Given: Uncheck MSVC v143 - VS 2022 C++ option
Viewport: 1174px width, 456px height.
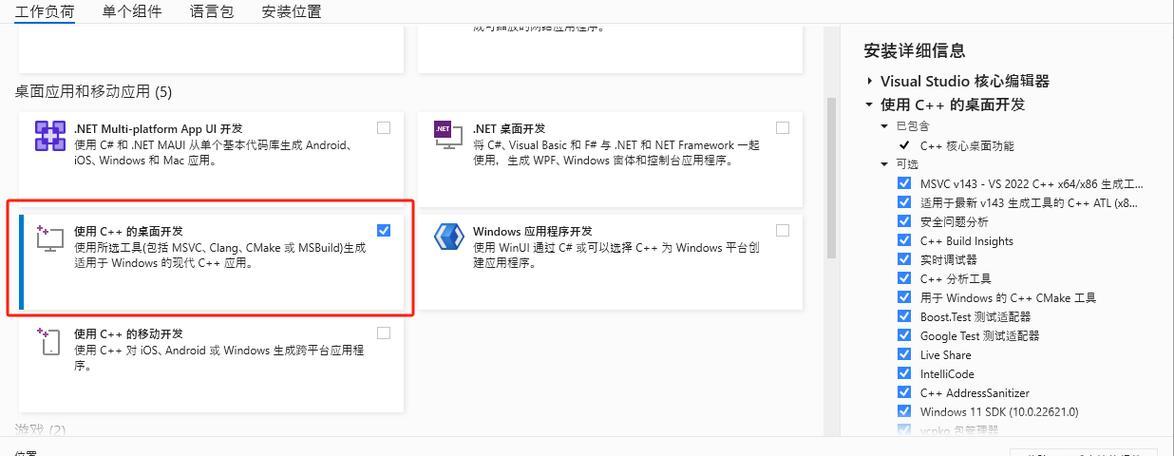Looking at the screenshot, I should [904, 183].
